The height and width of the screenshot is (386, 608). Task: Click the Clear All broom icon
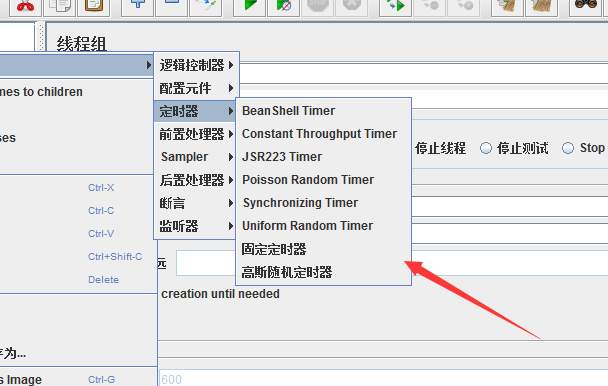click(541, 7)
